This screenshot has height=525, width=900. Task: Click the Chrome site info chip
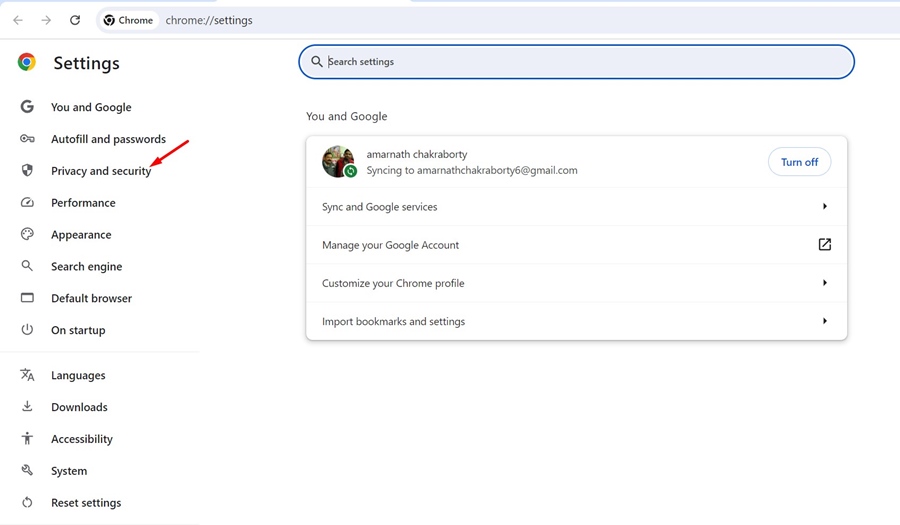(128, 20)
